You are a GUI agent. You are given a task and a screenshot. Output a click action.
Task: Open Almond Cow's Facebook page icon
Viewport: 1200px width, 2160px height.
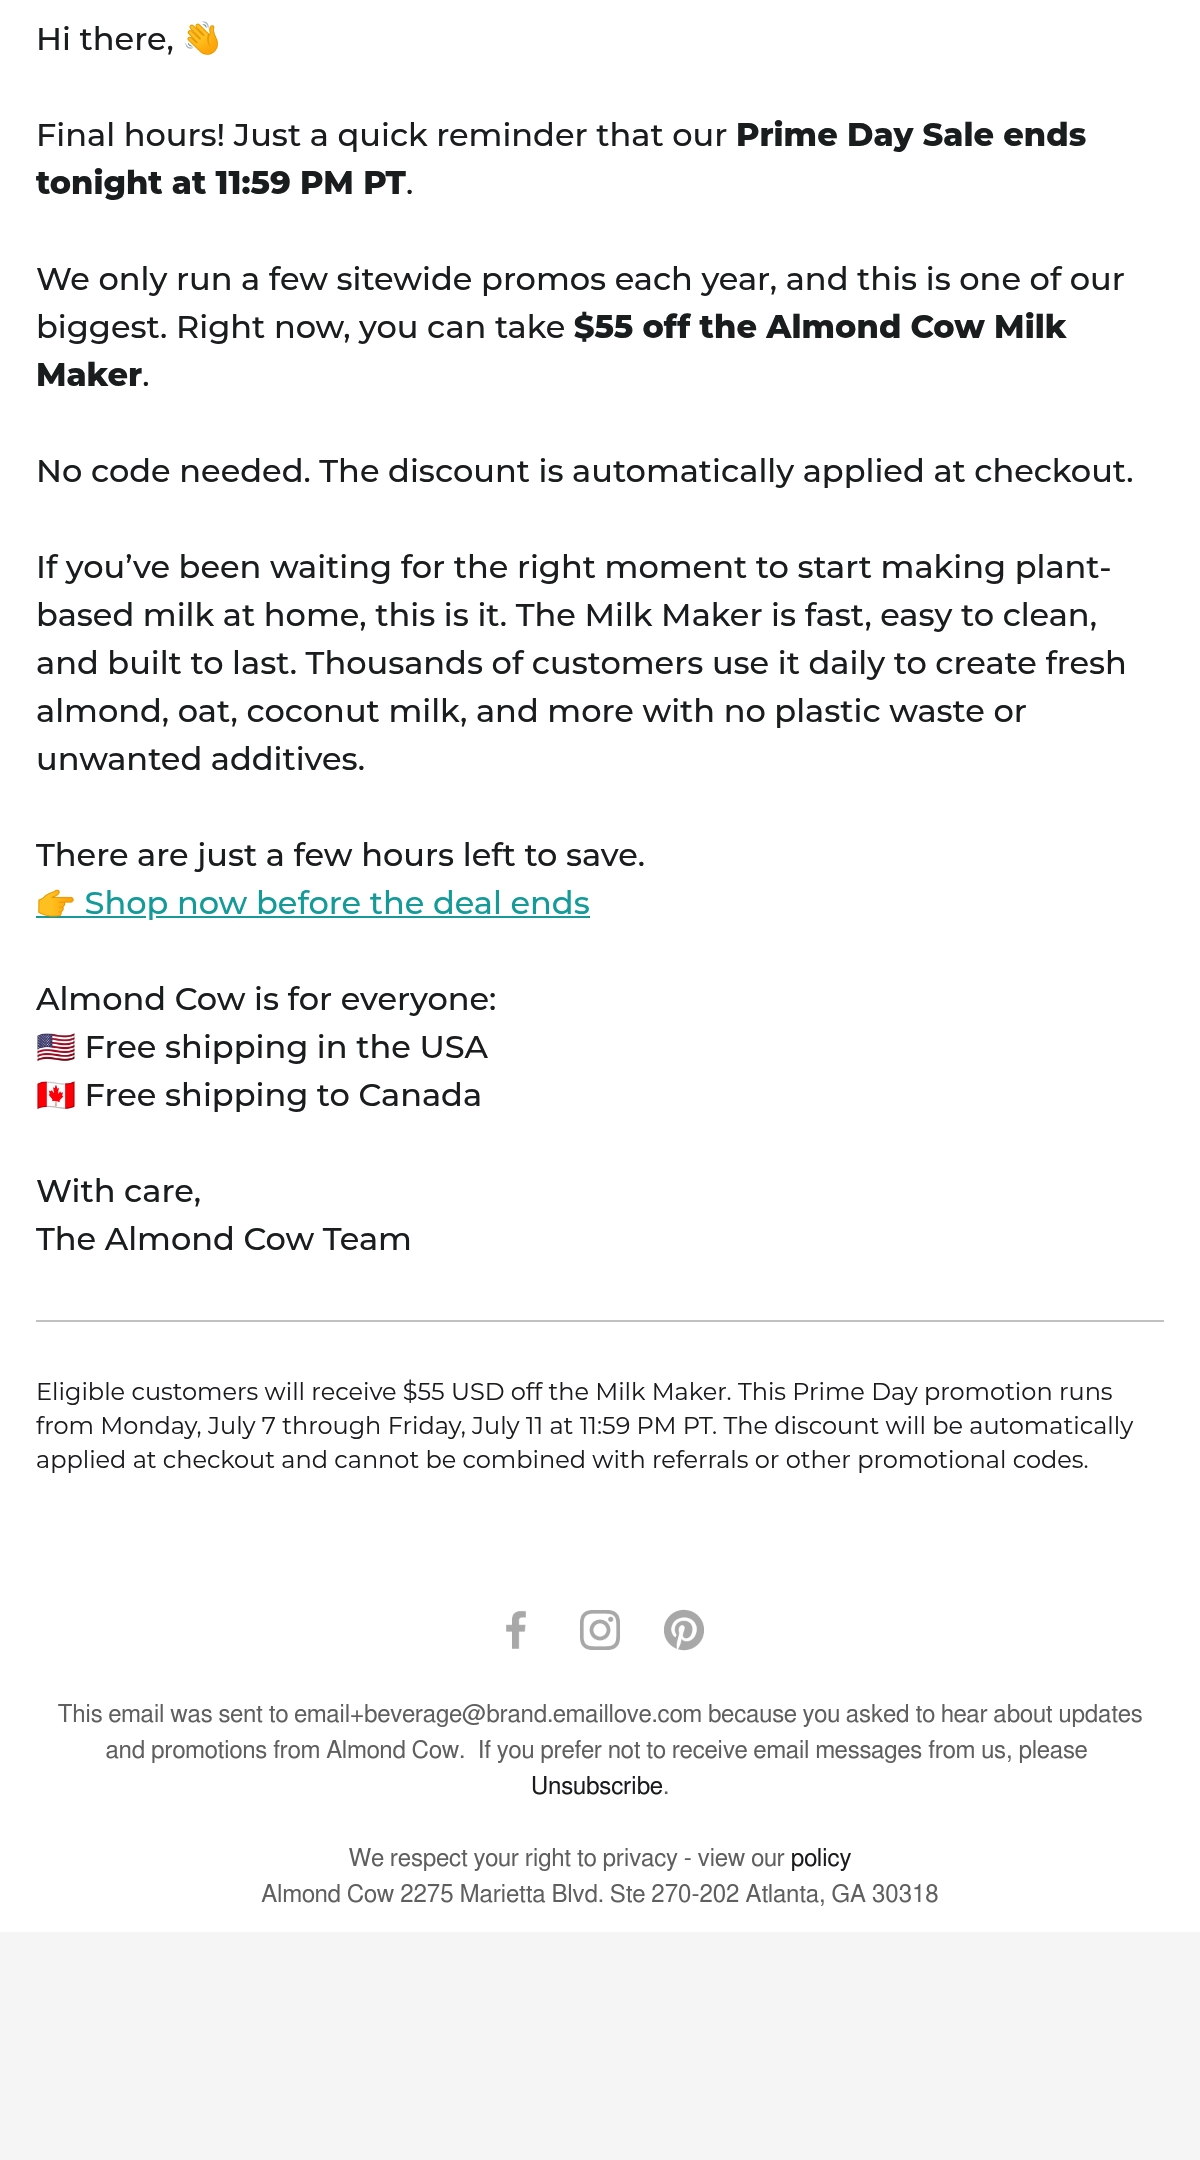pos(516,1630)
